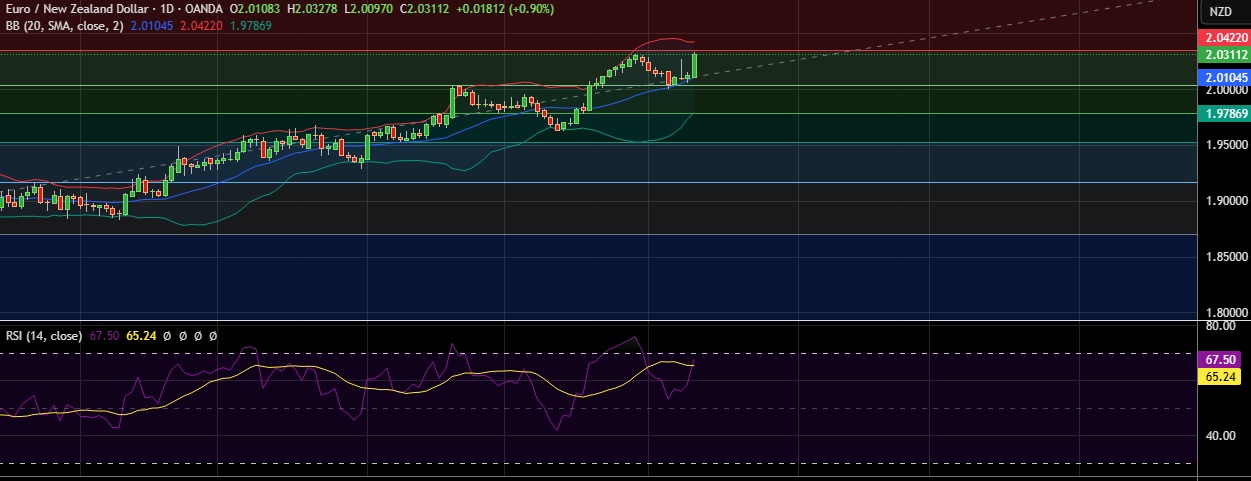The height and width of the screenshot is (481, 1251).
Task: Click the blue 2.01045 BB basis price tag
Action: [1224, 77]
